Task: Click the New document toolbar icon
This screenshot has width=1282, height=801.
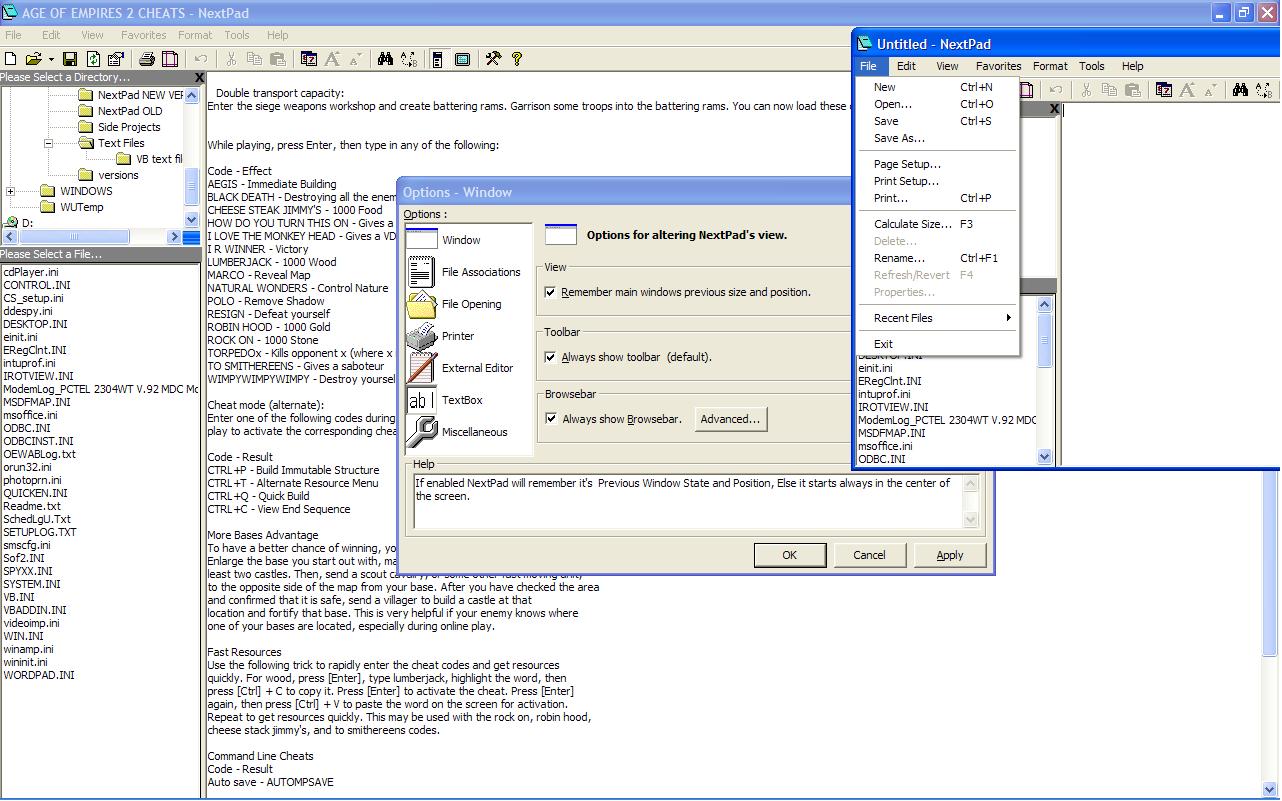Action: point(11,59)
